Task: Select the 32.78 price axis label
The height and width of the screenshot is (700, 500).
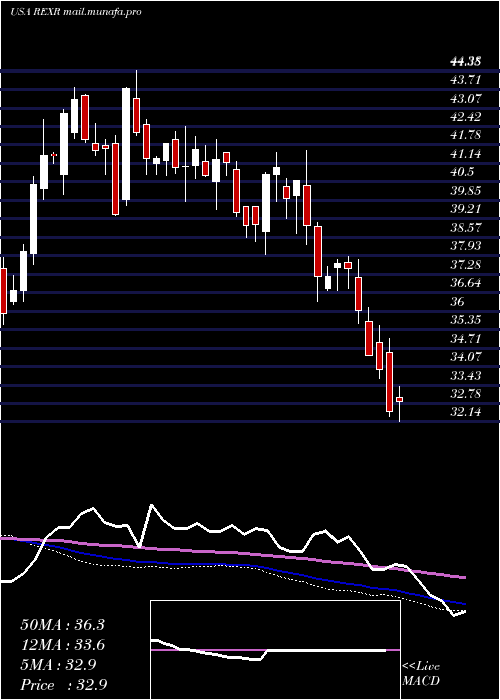Action: 465,394
